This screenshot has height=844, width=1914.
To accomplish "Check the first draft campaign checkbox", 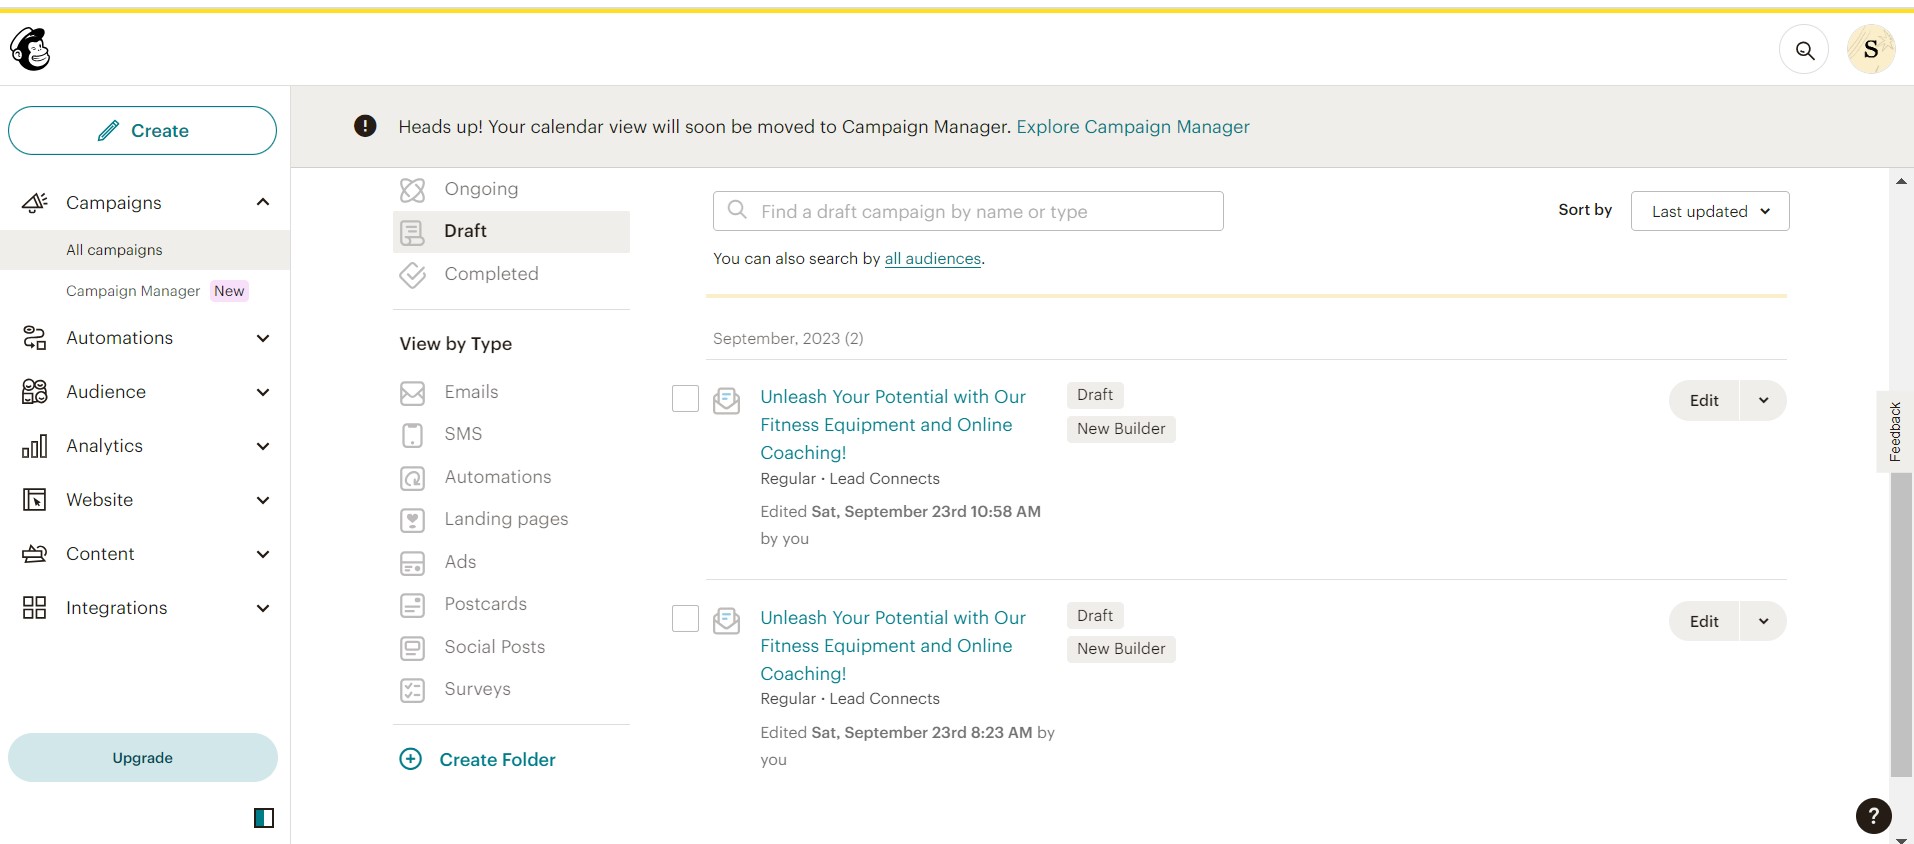I will point(685,399).
